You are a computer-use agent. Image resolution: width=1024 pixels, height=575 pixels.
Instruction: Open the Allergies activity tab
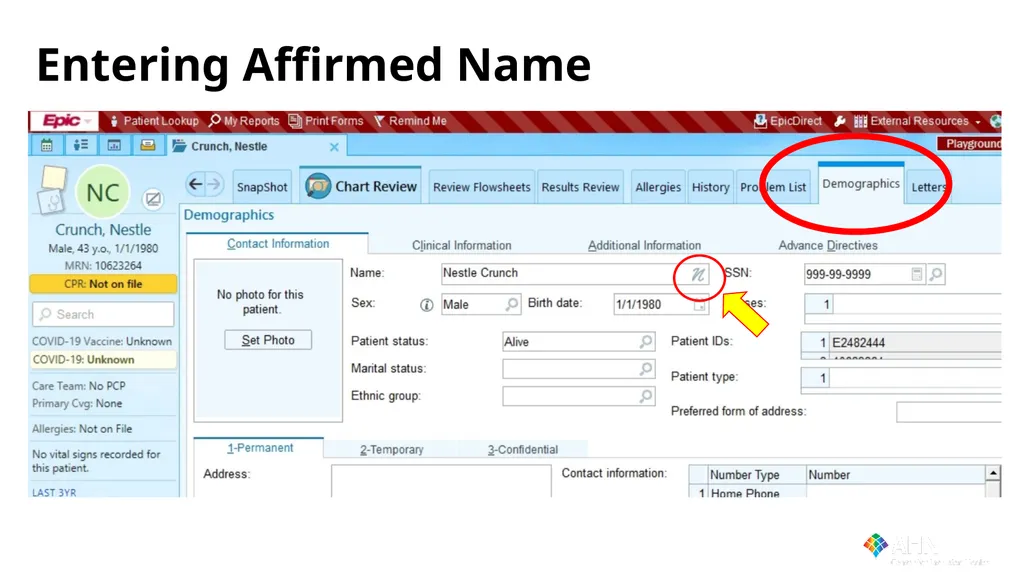pyautogui.click(x=658, y=187)
